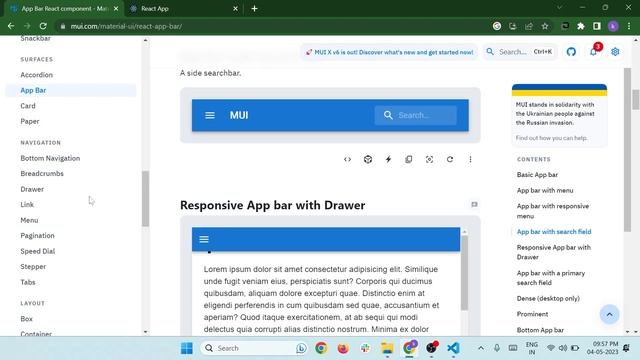Close the React App tab
This screenshot has width=640, height=360.
235,9
